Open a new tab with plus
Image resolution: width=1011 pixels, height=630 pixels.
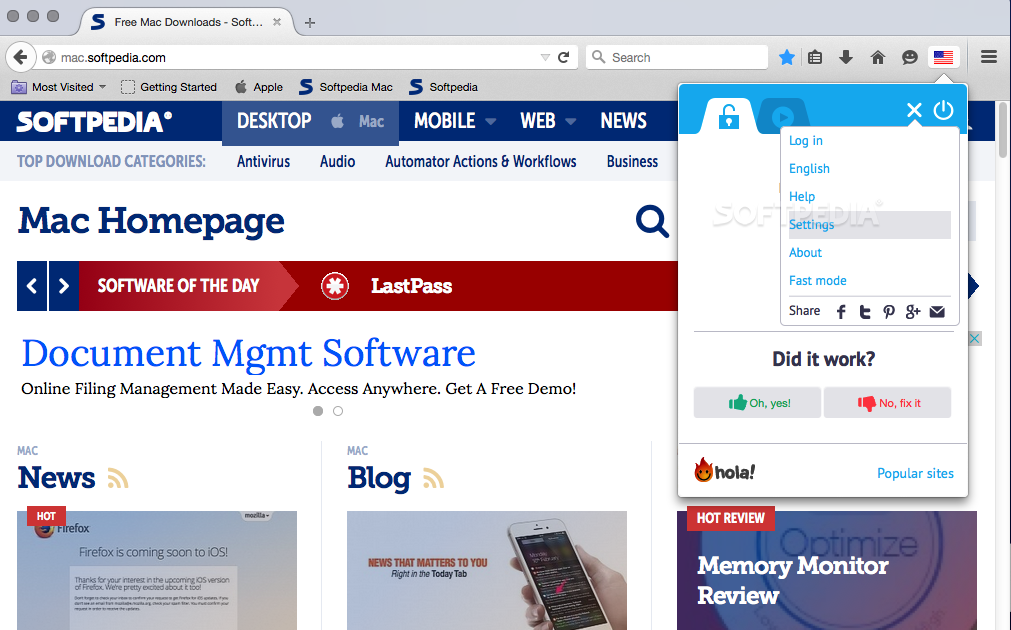310,23
